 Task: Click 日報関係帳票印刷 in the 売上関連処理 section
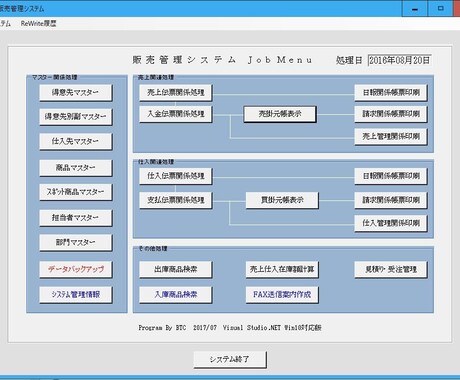pos(391,92)
